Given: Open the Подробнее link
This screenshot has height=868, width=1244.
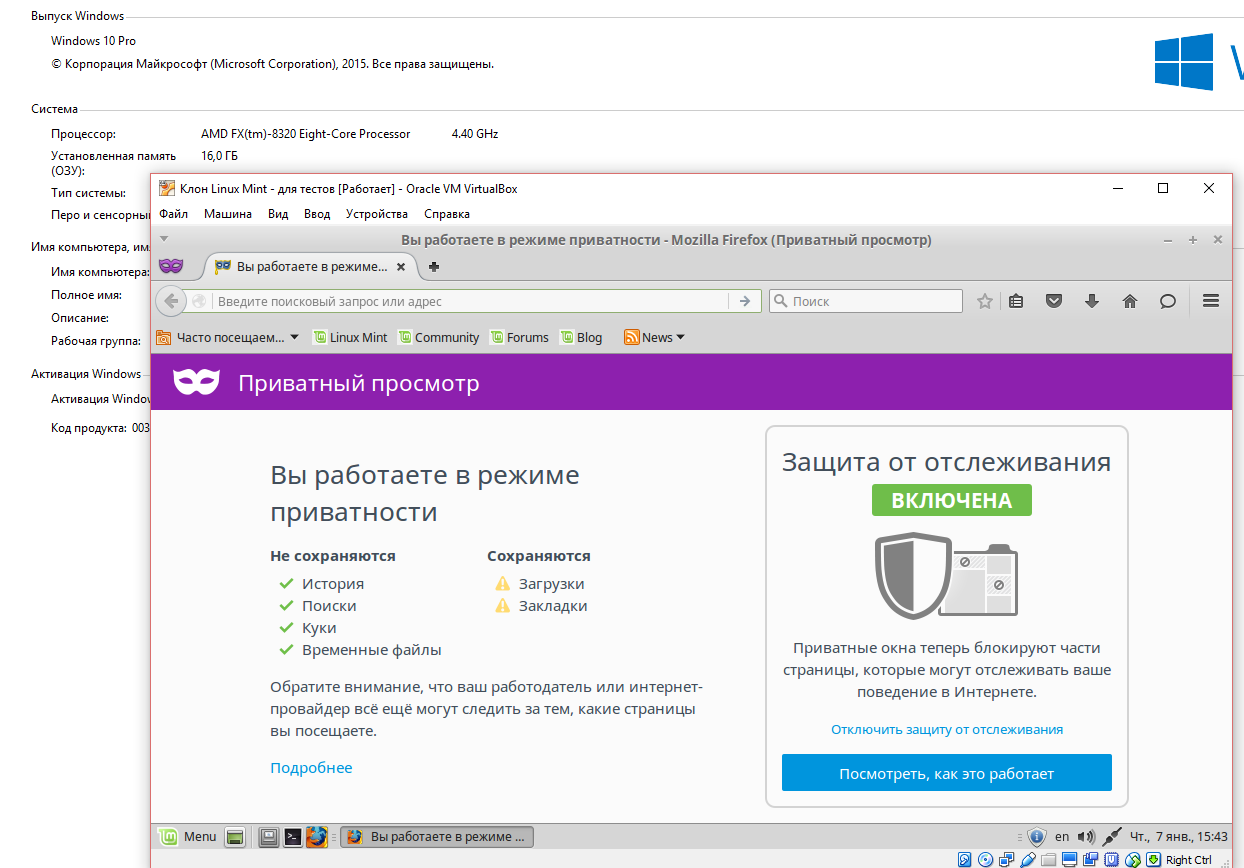Looking at the screenshot, I should click(x=311, y=768).
